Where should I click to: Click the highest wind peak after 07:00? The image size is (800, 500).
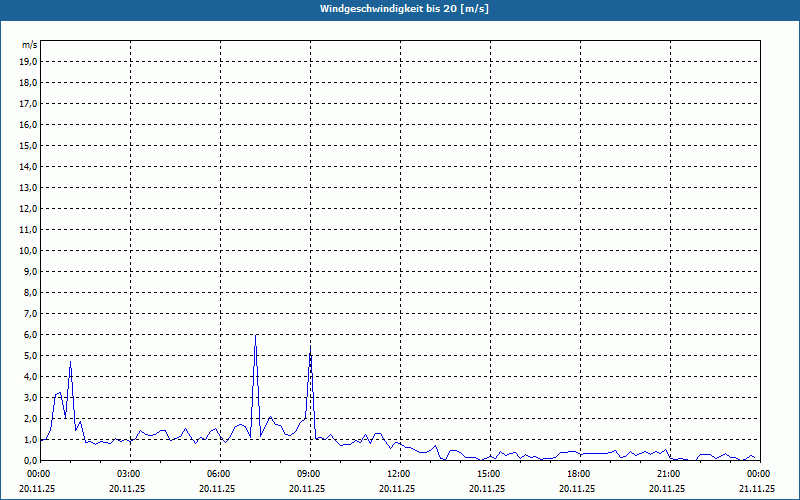[x=256, y=336]
